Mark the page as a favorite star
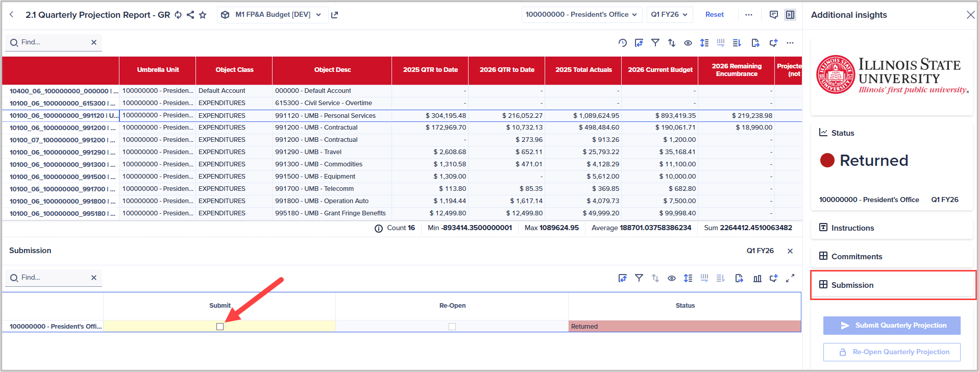 pos(203,14)
